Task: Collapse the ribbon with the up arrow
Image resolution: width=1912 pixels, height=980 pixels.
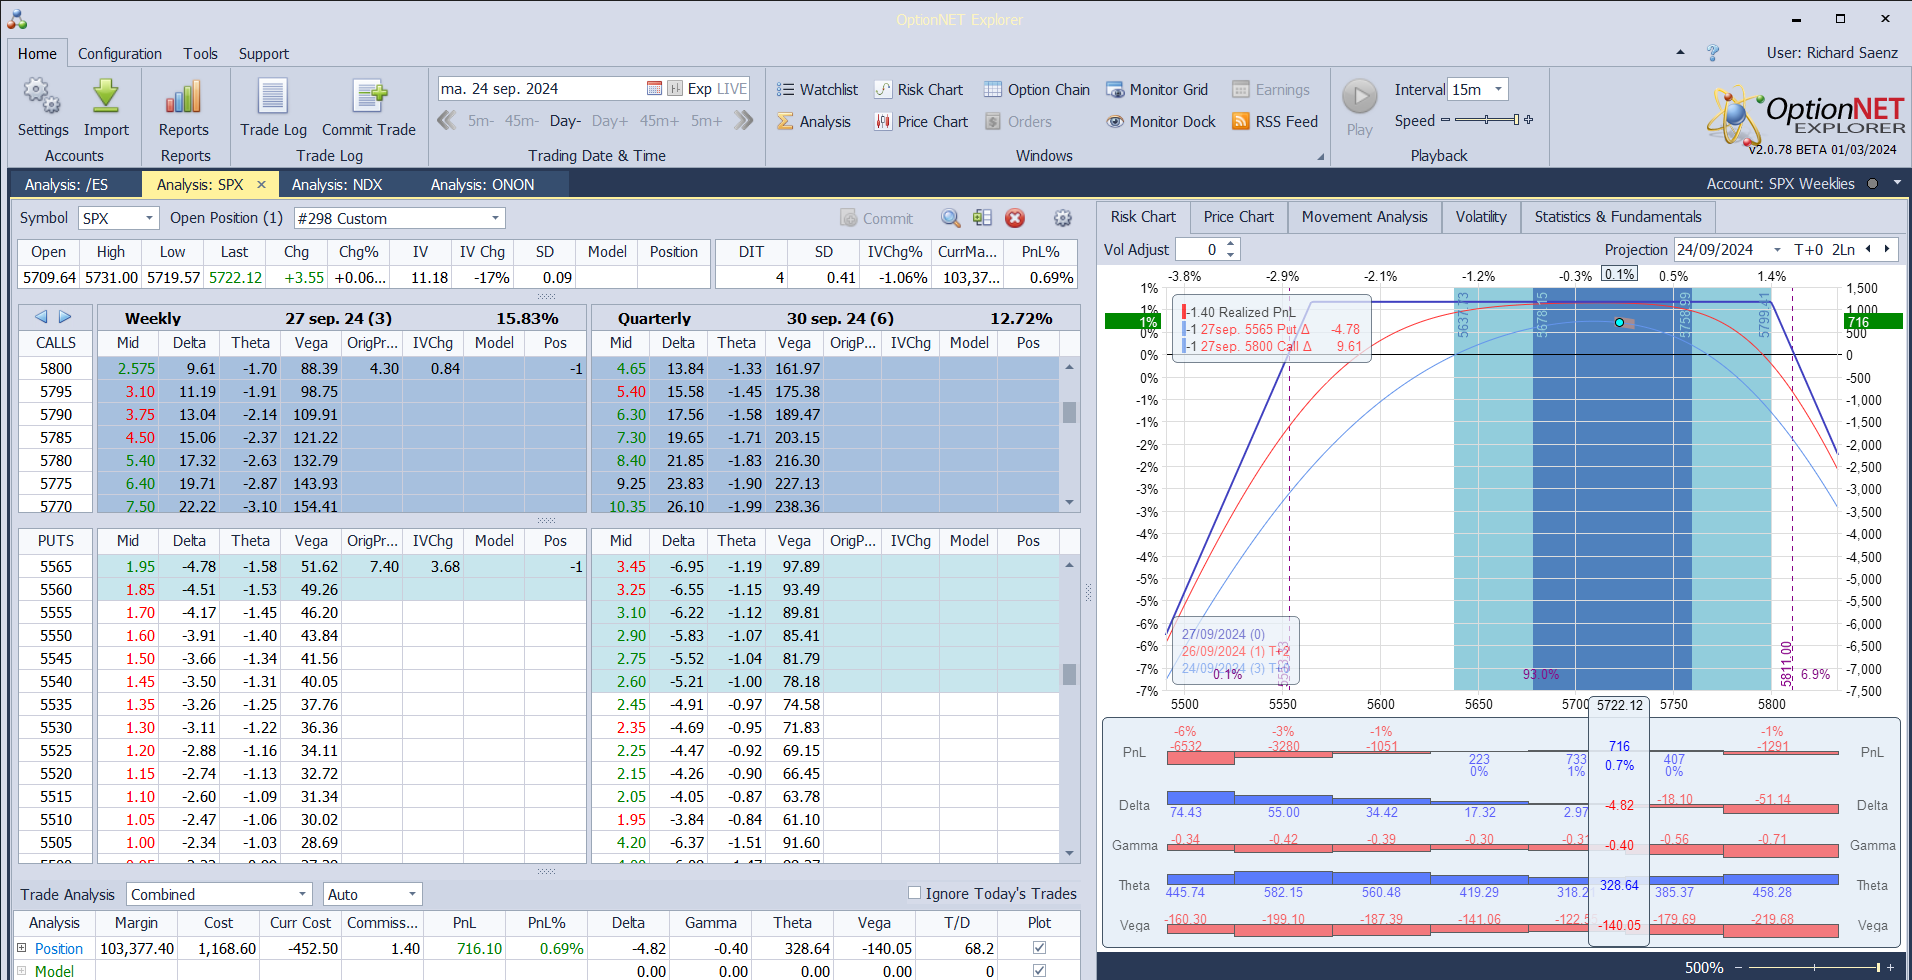Action: point(1680,52)
